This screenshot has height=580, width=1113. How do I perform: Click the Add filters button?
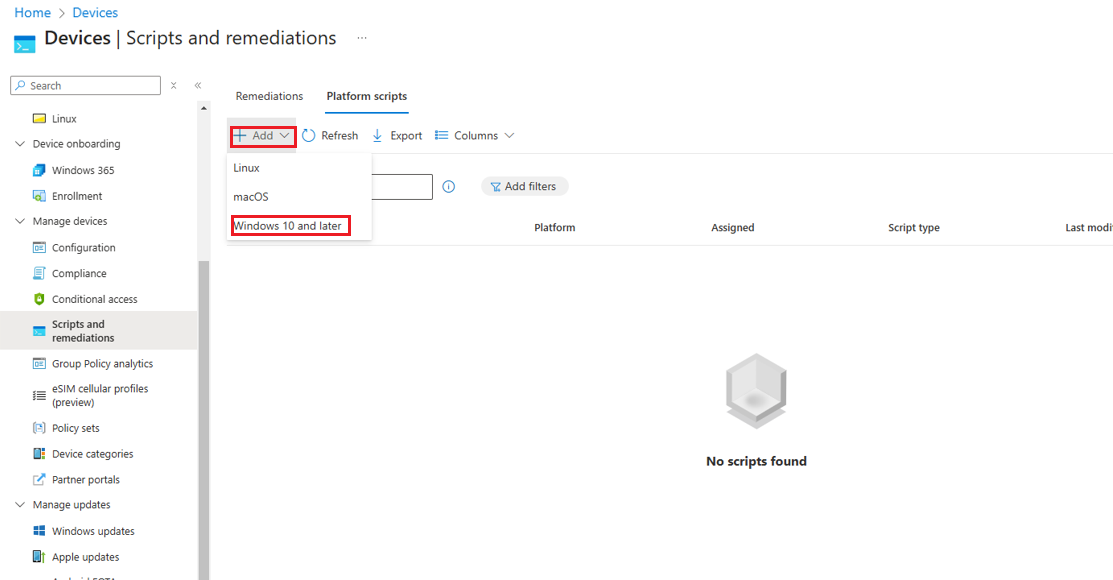[x=525, y=187]
